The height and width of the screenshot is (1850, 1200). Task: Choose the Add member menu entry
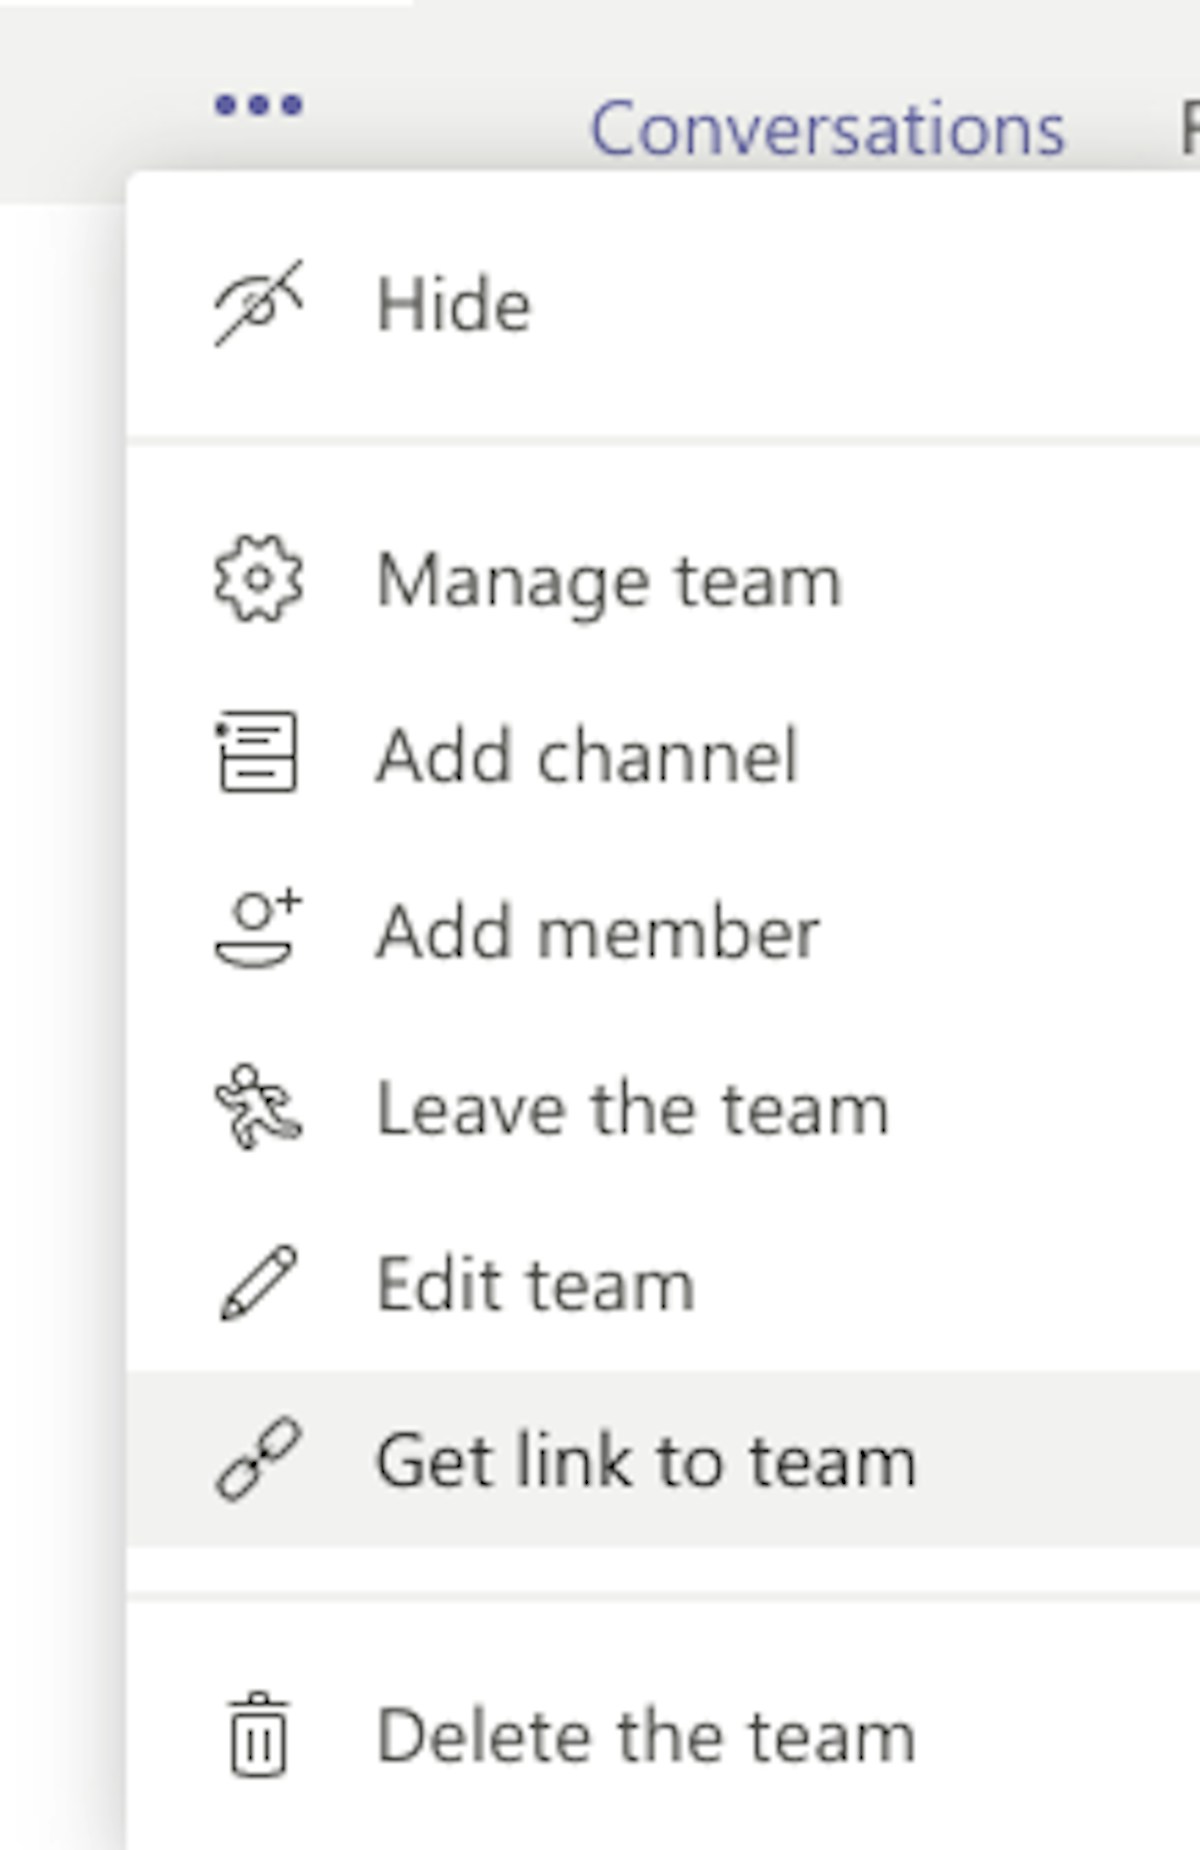(x=597, y=932)
